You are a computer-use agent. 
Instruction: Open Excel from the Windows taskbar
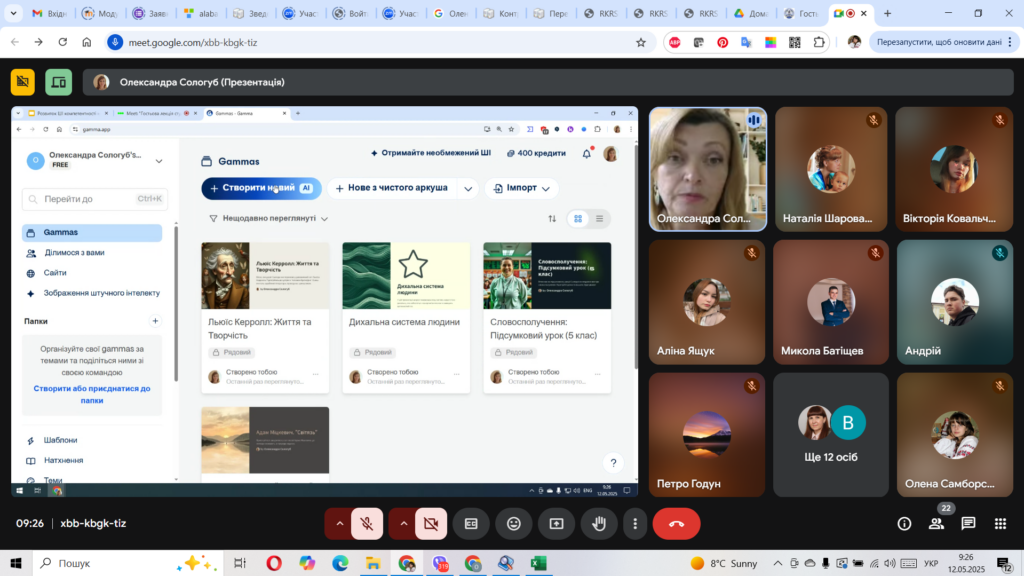click(x=539, y=563)
